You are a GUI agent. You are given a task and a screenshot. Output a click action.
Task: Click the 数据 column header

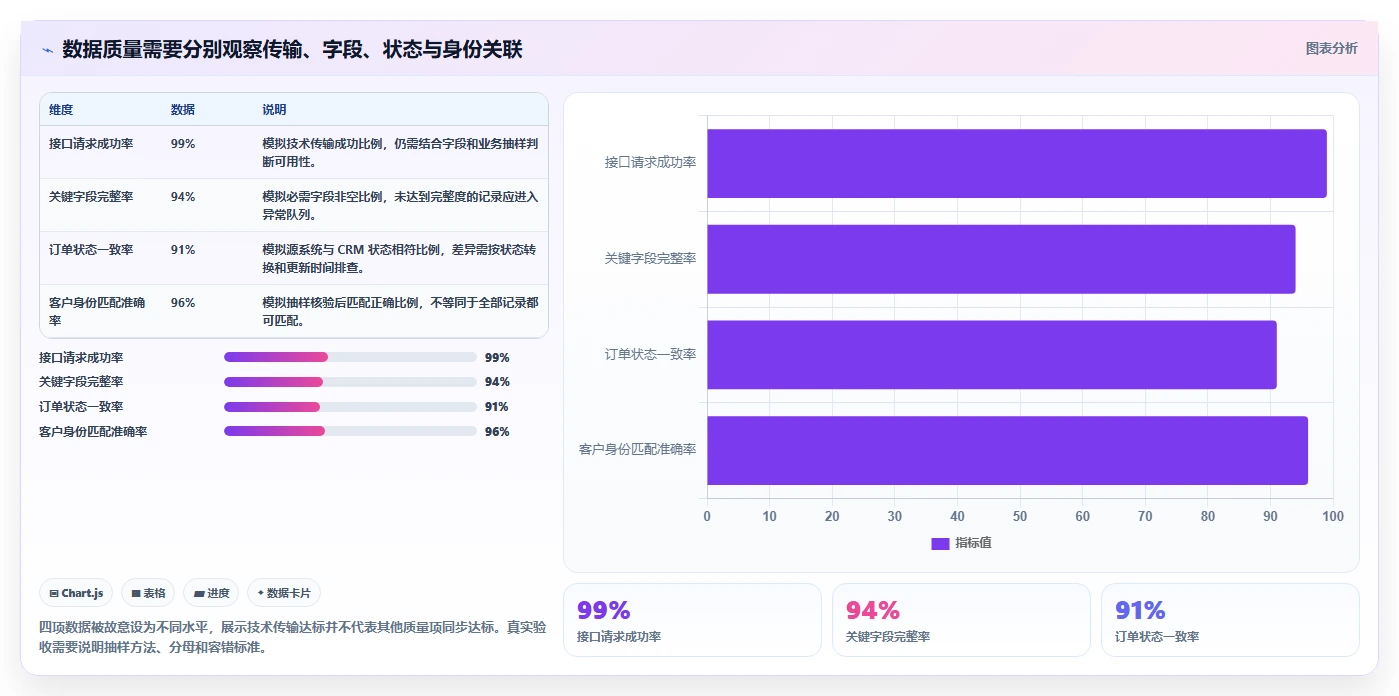[x=183, y=109]
